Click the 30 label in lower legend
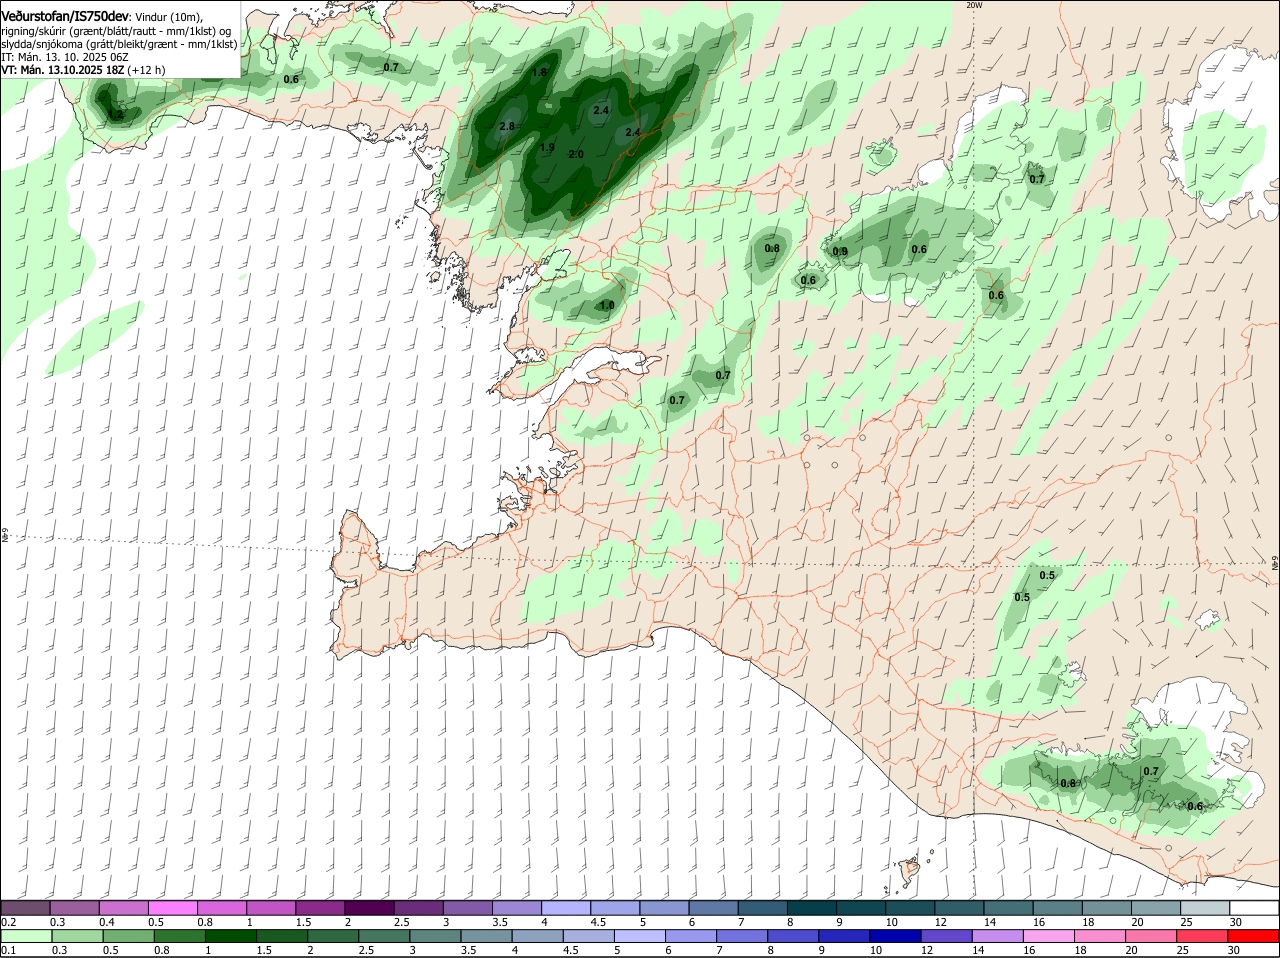Screen dimensions: 1280x958 click(1234, 950)
